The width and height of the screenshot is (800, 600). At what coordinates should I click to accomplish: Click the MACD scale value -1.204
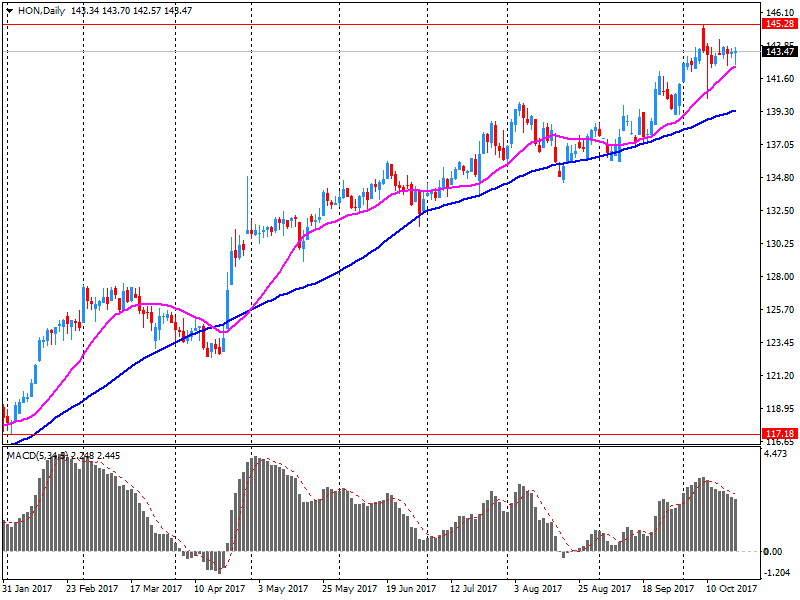tap(776, 573)
